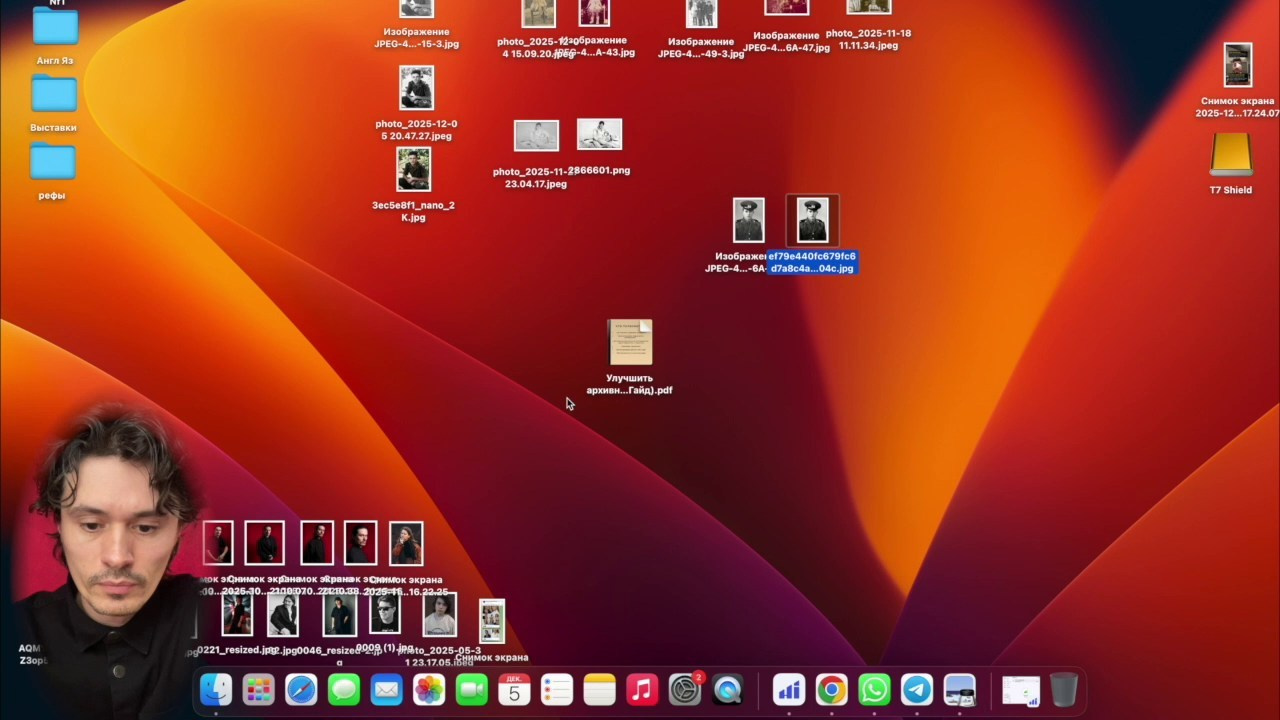Select the photo_2025-11-2 23.04.17.jpeg thumbnail
1280x720 pixels.
coord(536,136)
